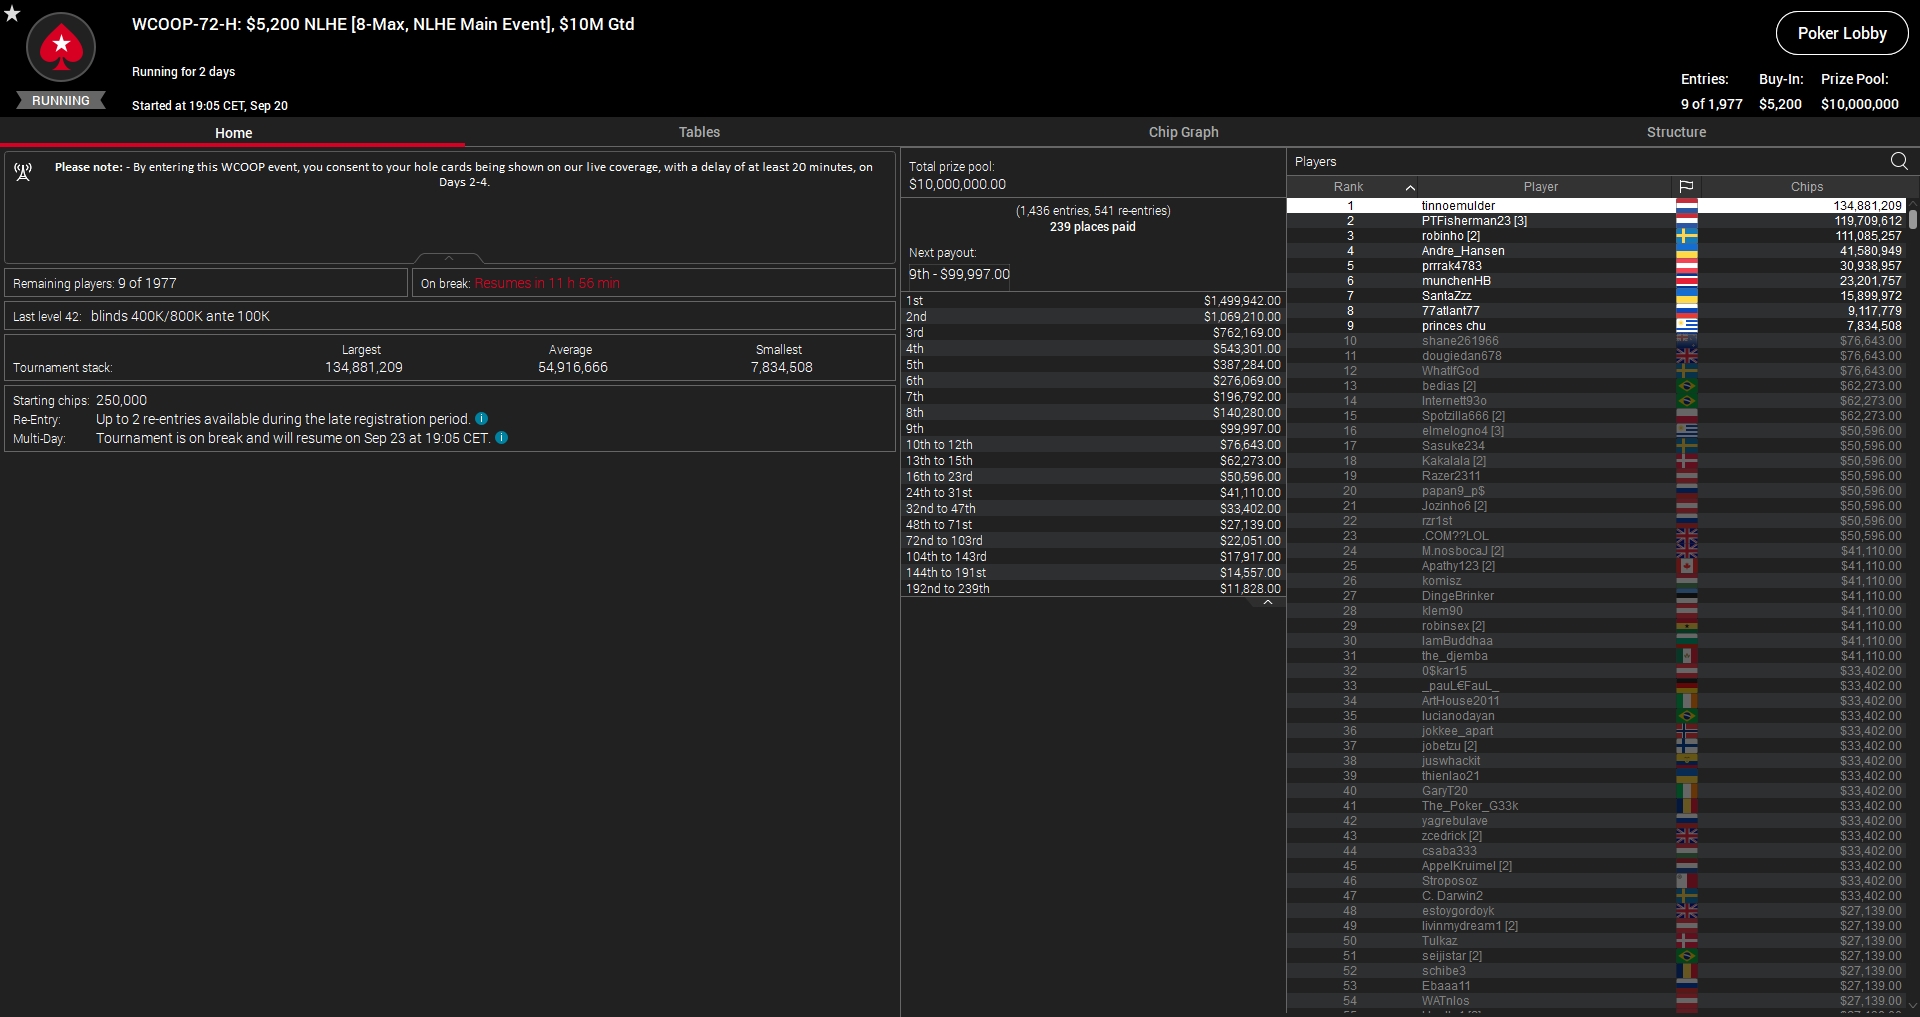Select eliminated player DingeBrinker

[1596, 596]
